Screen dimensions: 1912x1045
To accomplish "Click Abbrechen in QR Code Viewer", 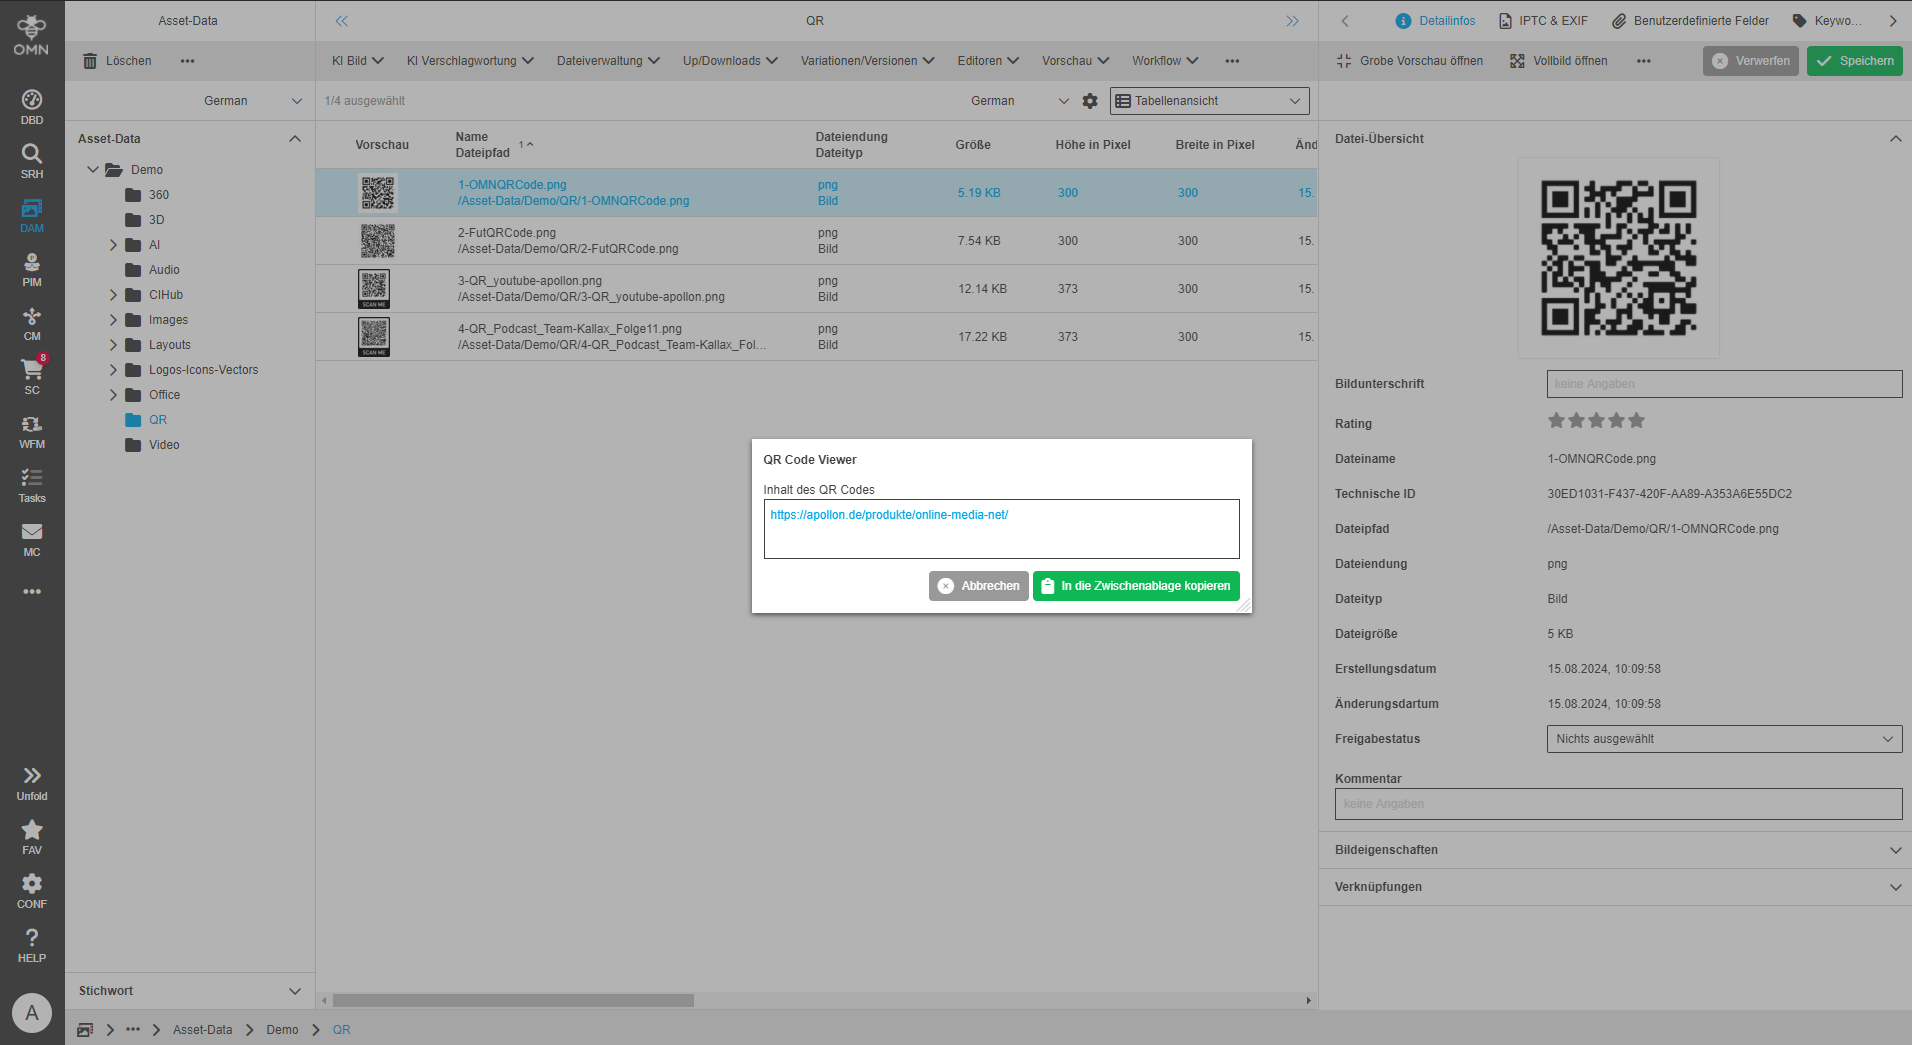I will [x=978, y=586].
